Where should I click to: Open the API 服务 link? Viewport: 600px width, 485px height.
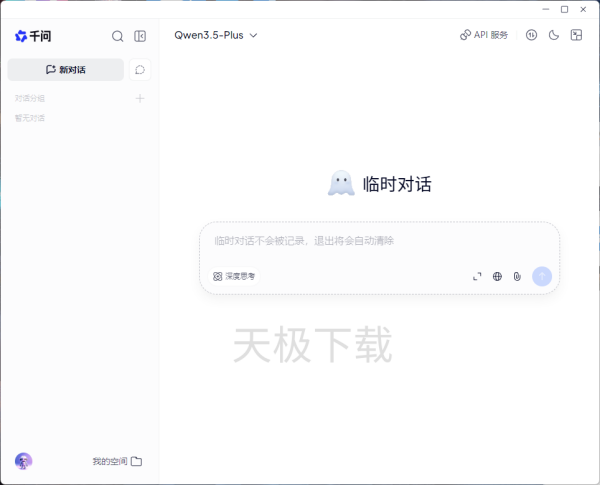click(484, 35)
